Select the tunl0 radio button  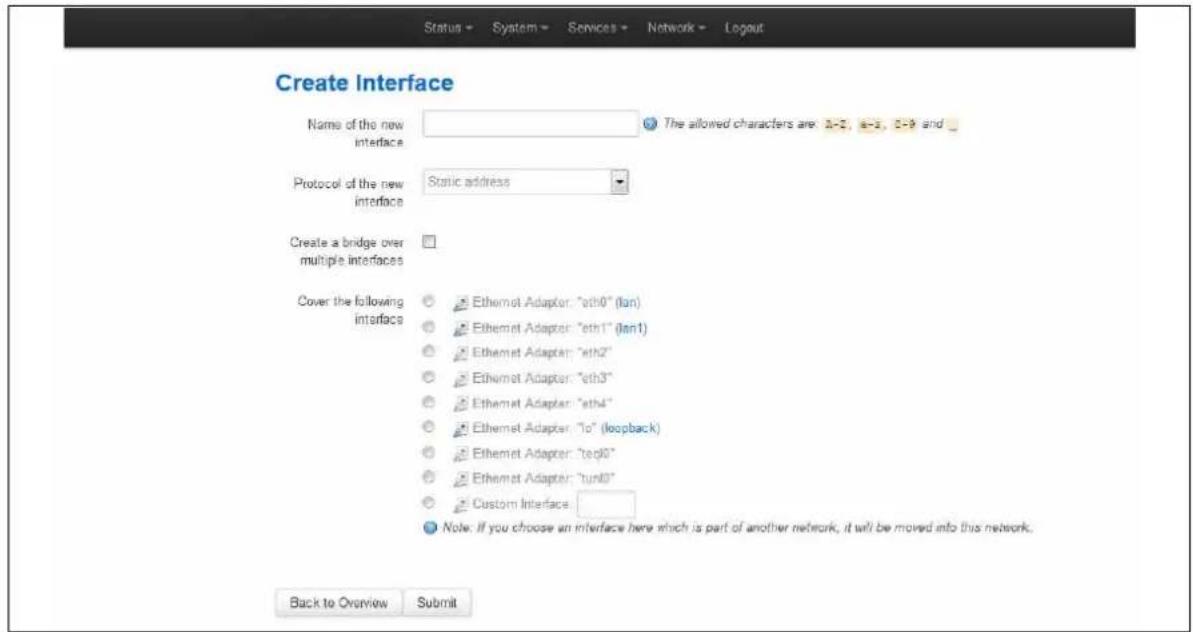coord(429,478)
